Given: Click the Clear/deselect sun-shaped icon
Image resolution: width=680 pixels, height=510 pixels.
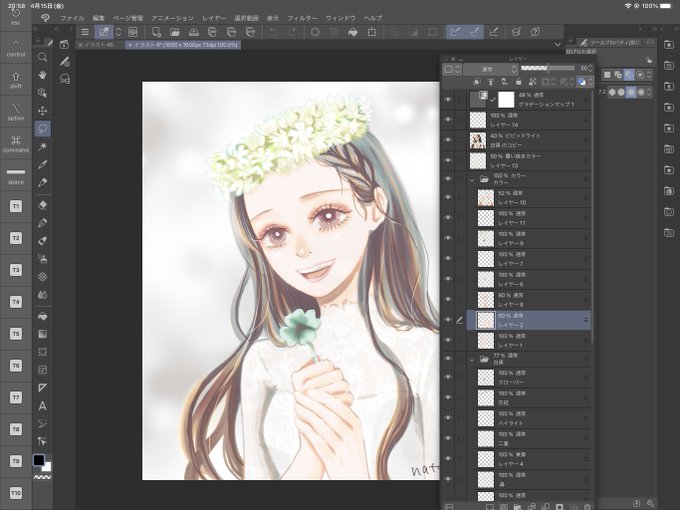Looking at the screenshot, I should pyautogui.click(x=315, y=32).
